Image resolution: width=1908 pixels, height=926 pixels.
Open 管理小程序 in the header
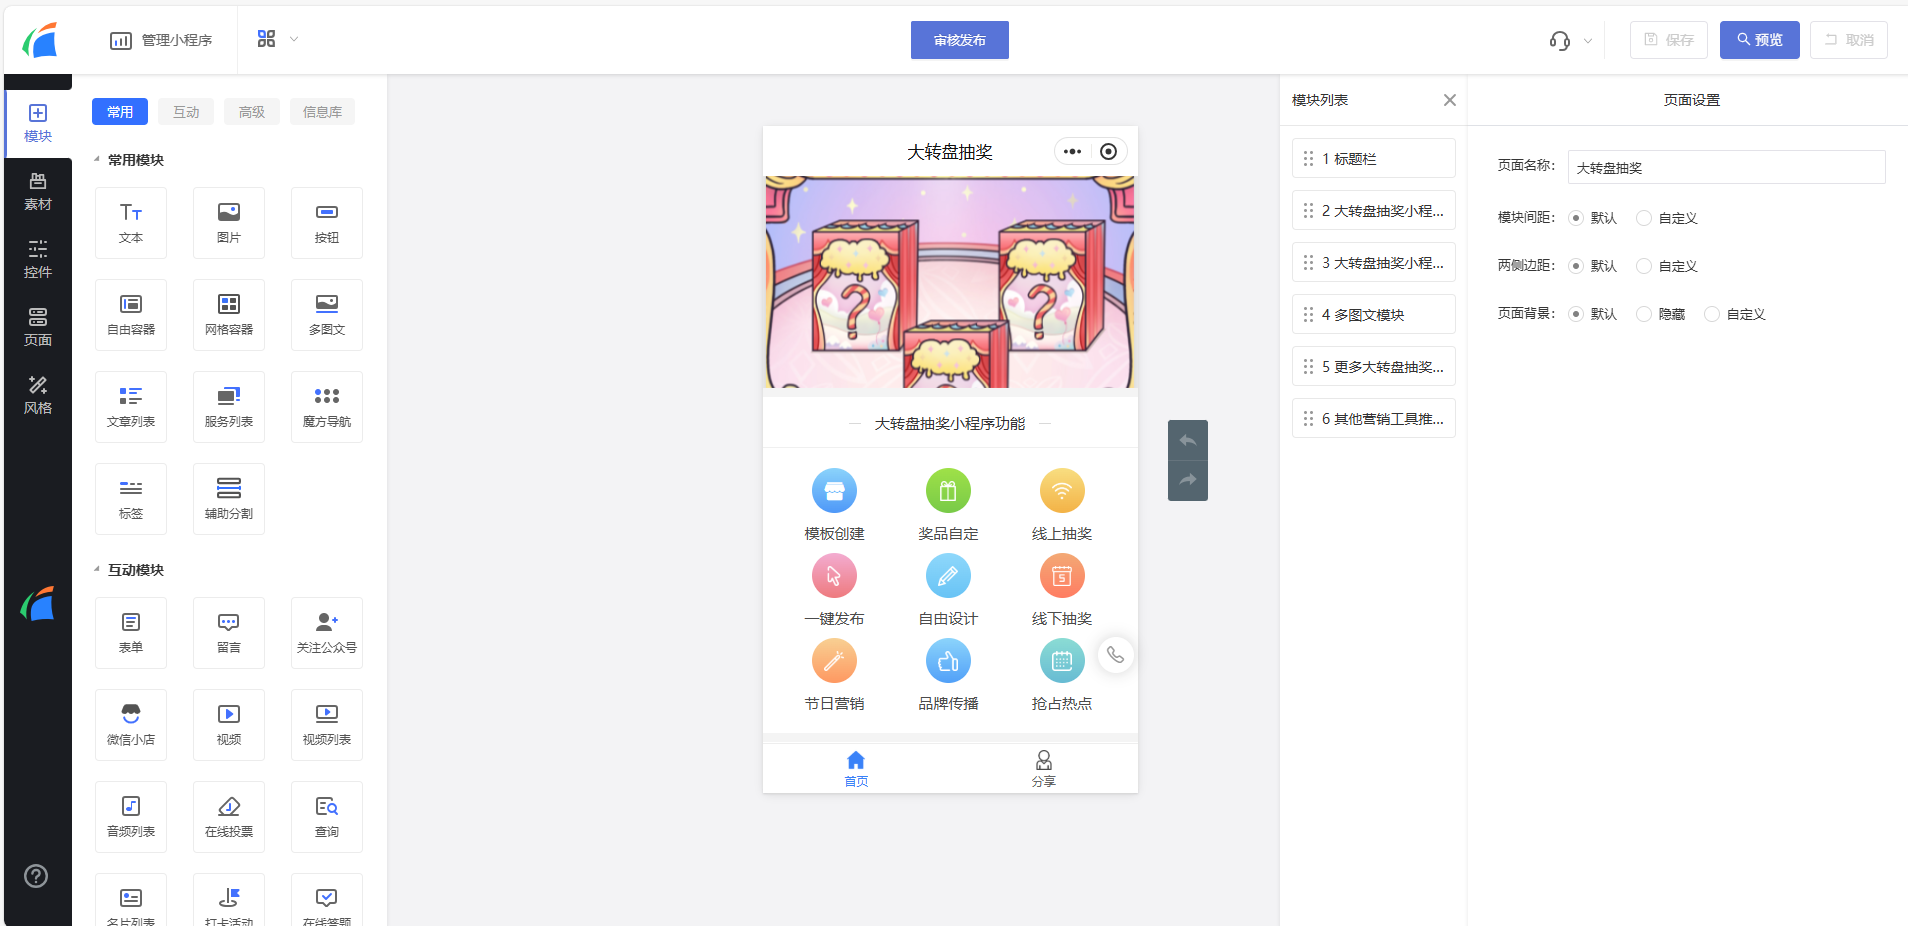161,40
